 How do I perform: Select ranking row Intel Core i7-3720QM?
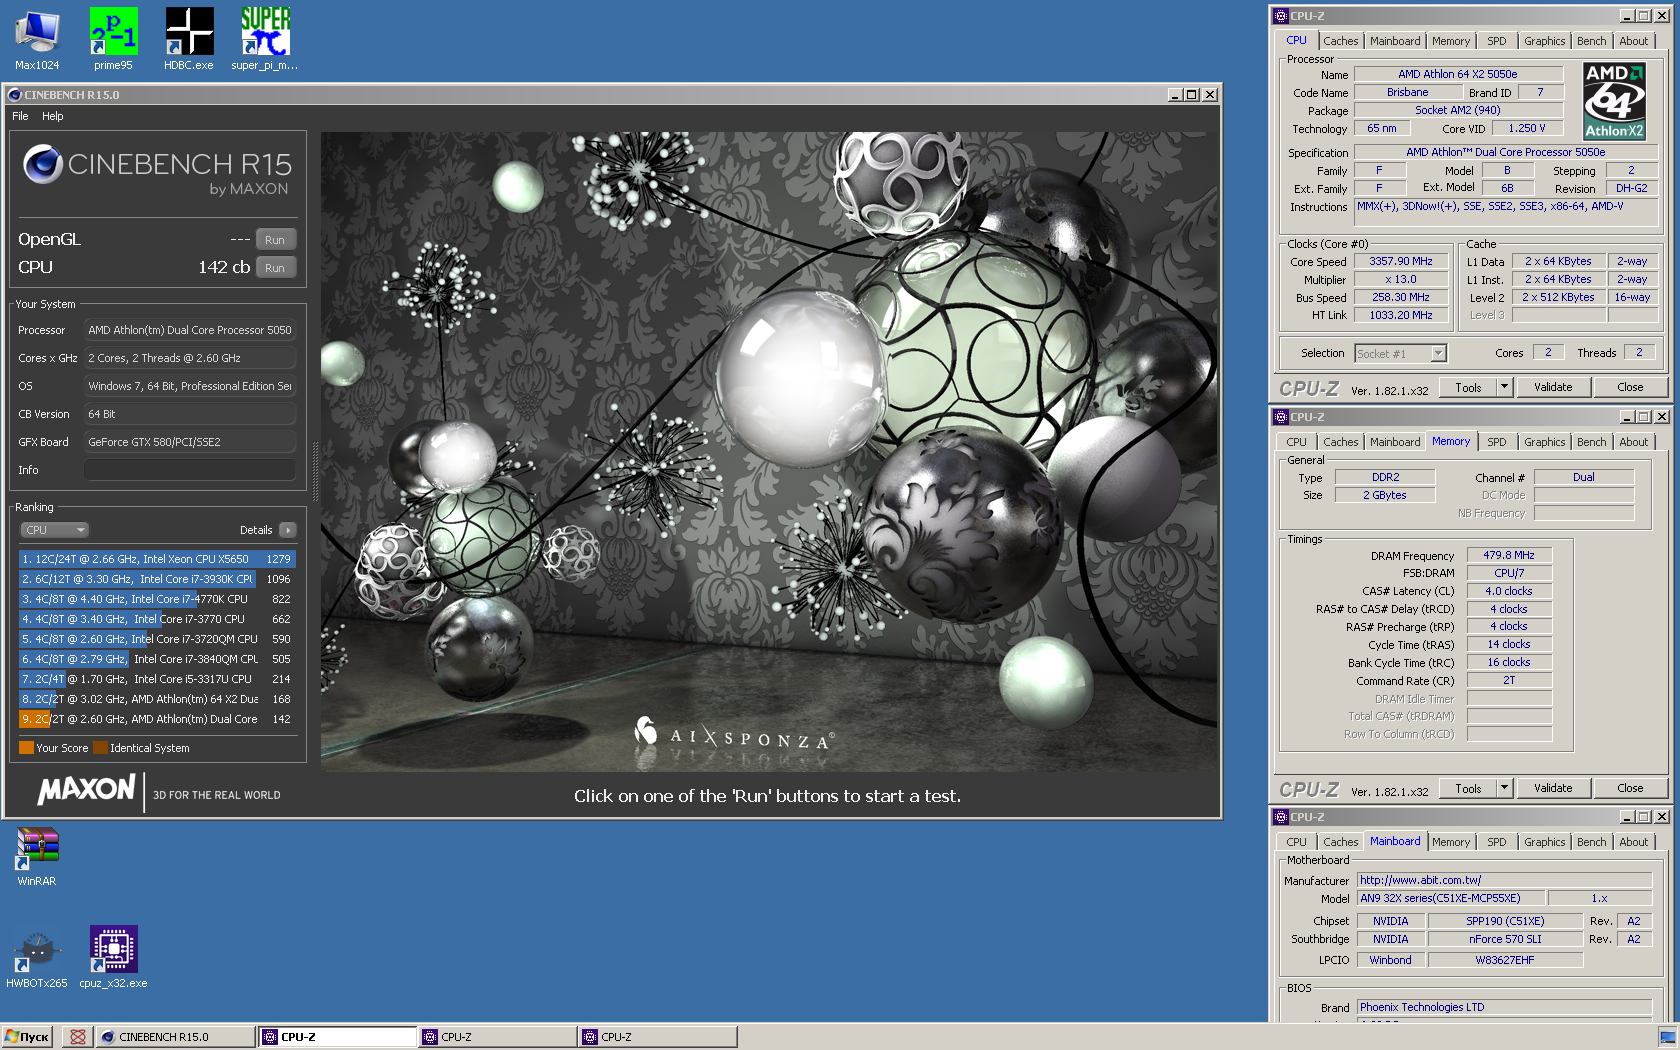157,639
